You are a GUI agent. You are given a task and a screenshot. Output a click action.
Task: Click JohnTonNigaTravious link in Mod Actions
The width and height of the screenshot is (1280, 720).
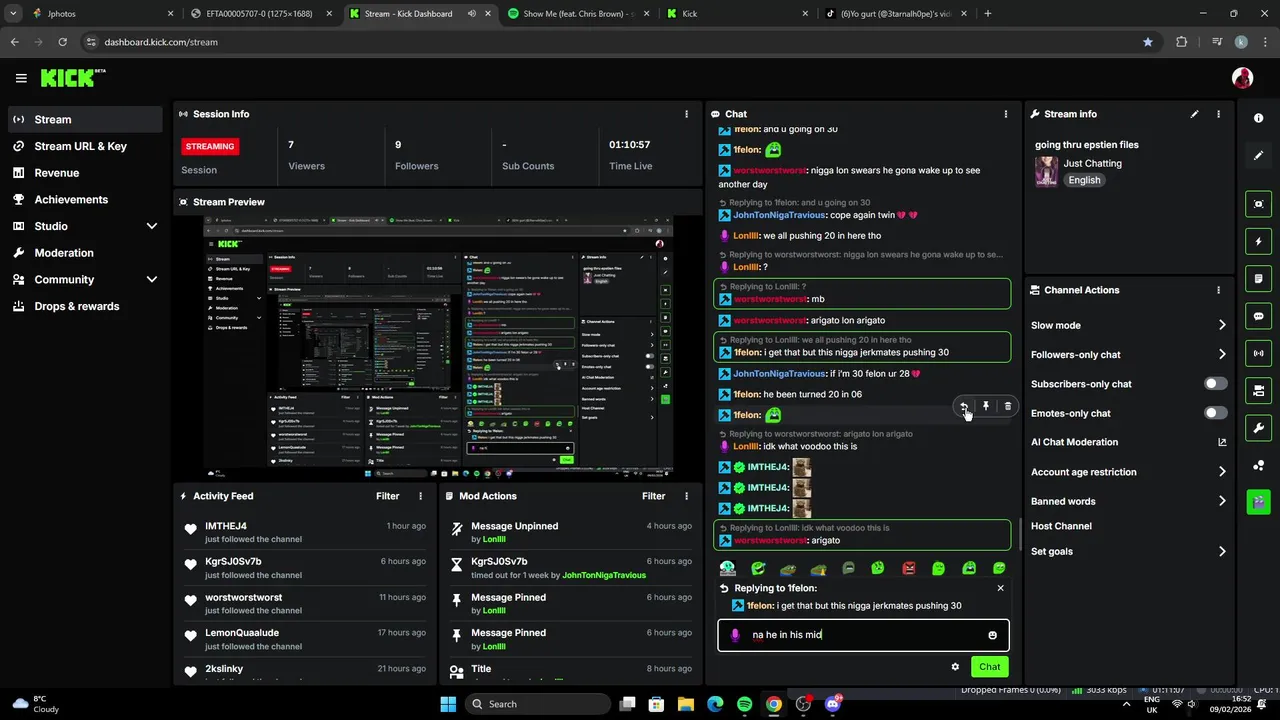[604, 575]
